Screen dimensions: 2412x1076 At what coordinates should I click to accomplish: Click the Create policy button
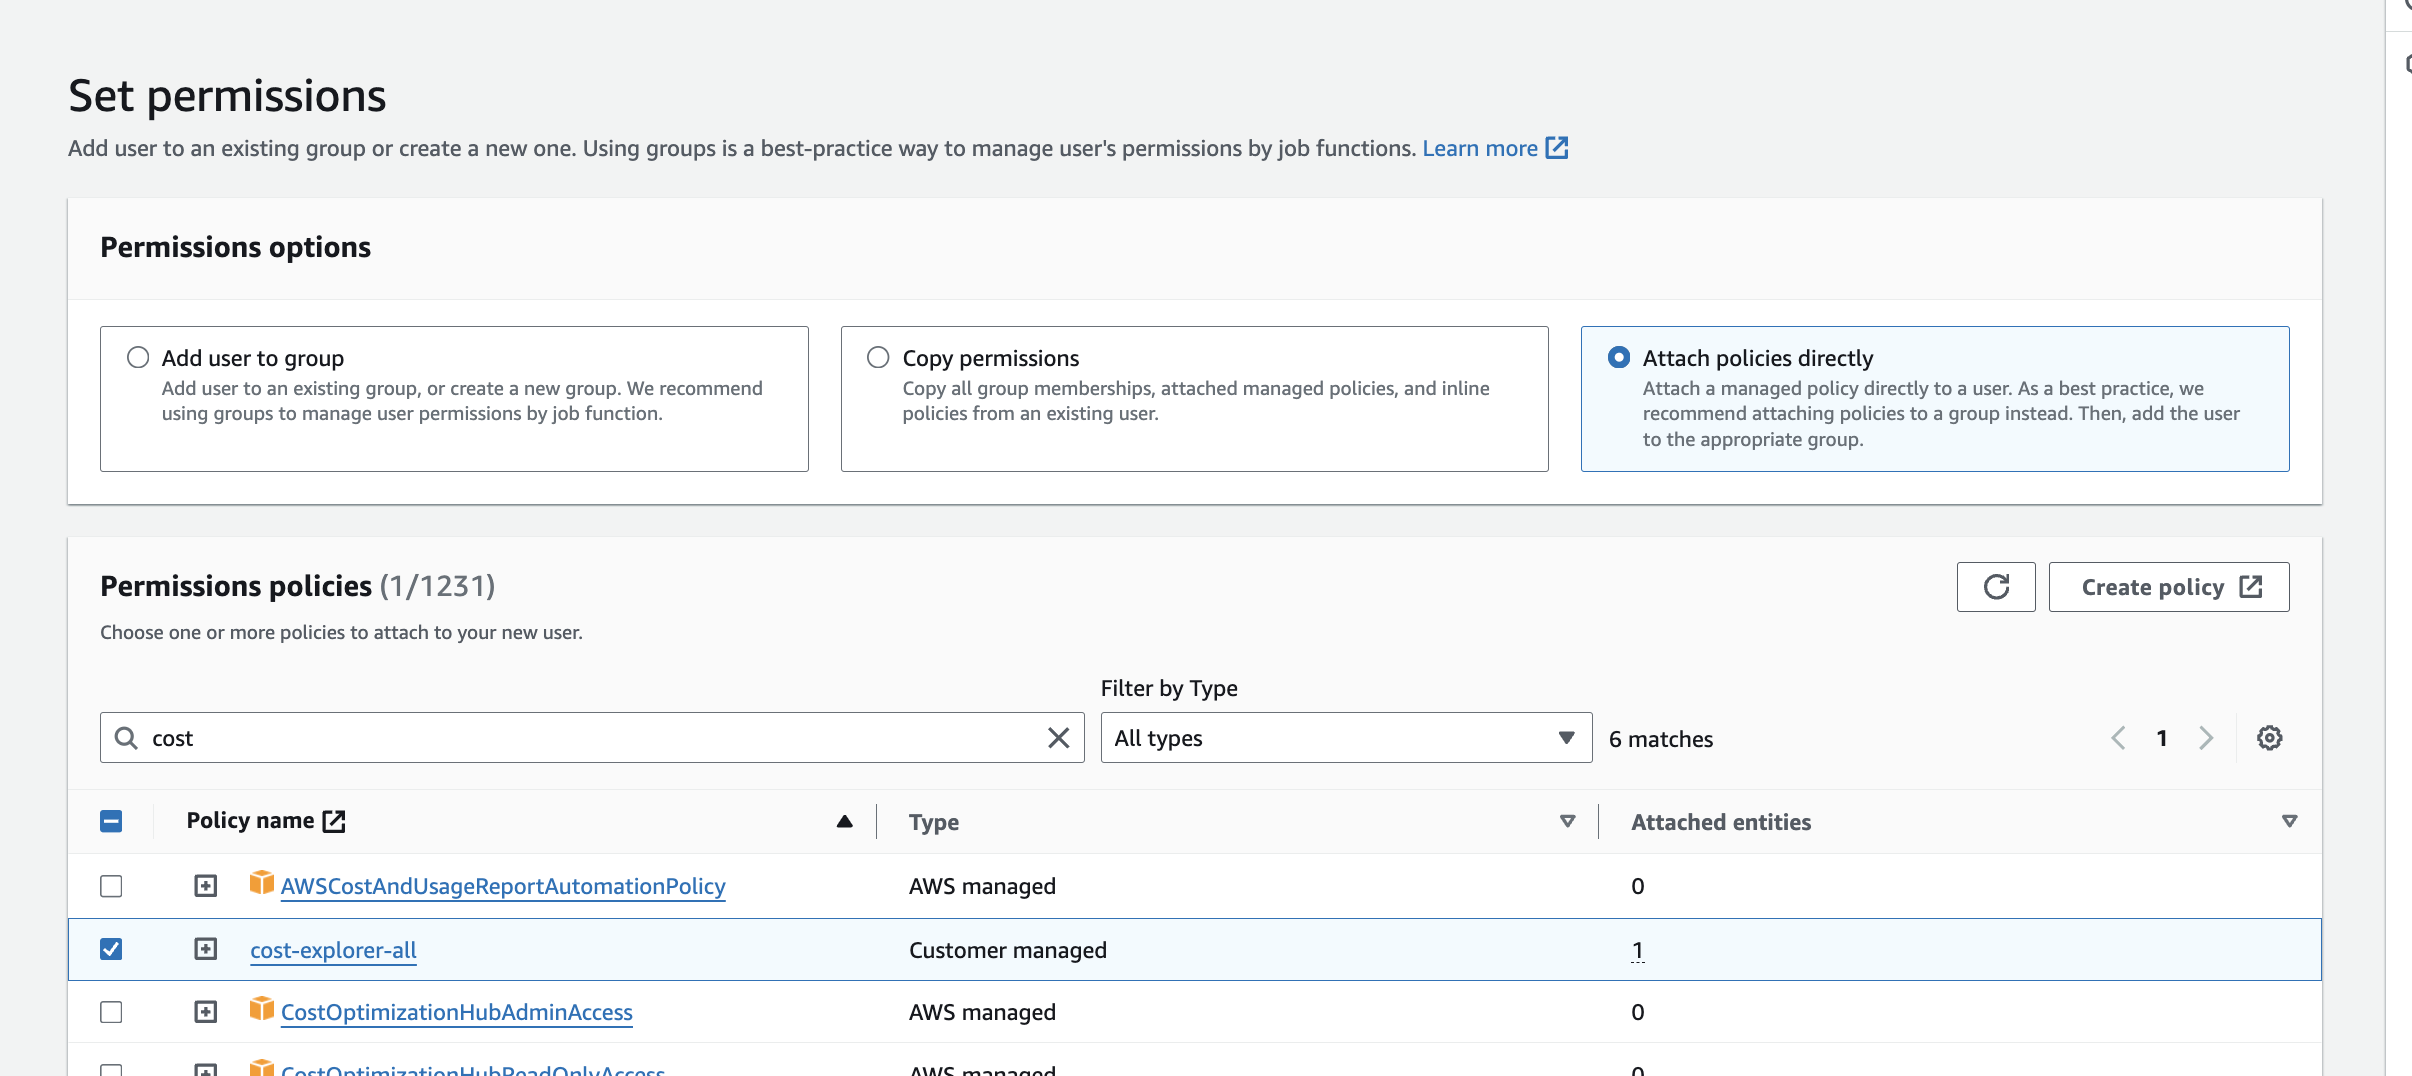(x=2168, y=587)
